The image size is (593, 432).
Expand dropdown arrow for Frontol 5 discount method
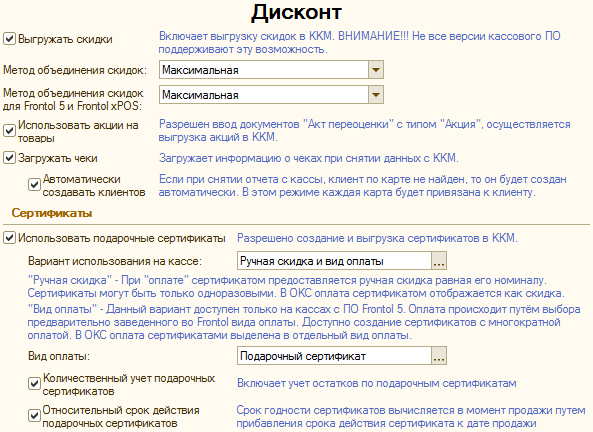click(x=376, y=95)
